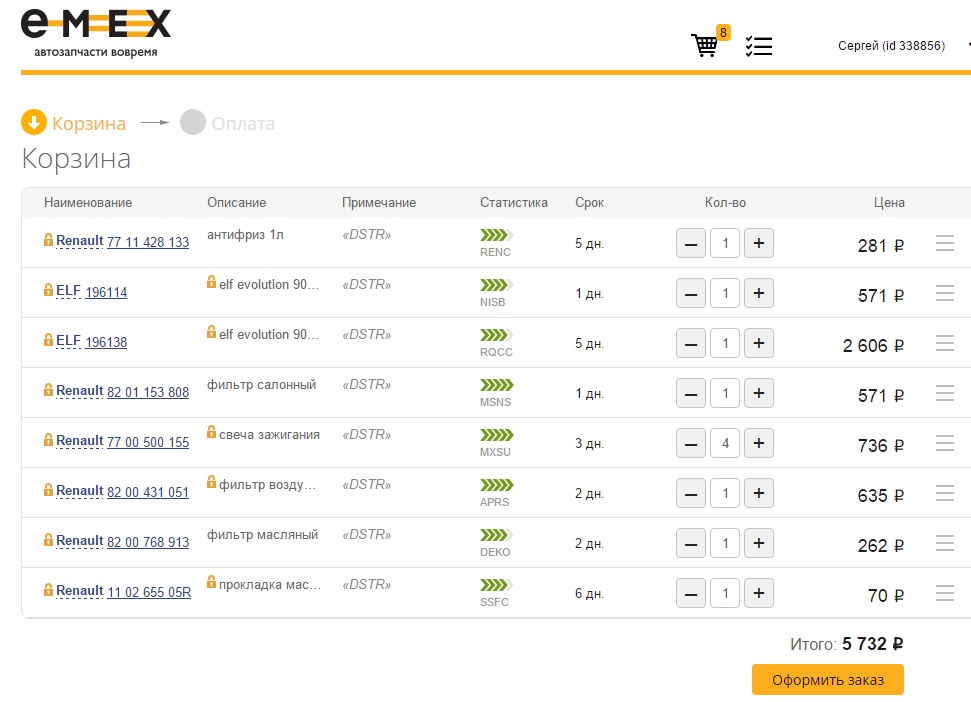Click statistics arrows above MSNS
This screenshot has height=702, width=971.
point(497,385)
